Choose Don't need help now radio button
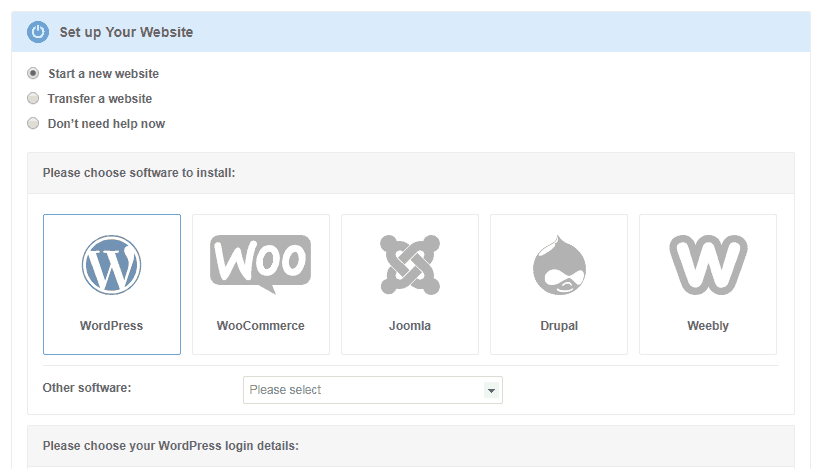This screenshot has width=821, height=469. (x=33, y=124)
